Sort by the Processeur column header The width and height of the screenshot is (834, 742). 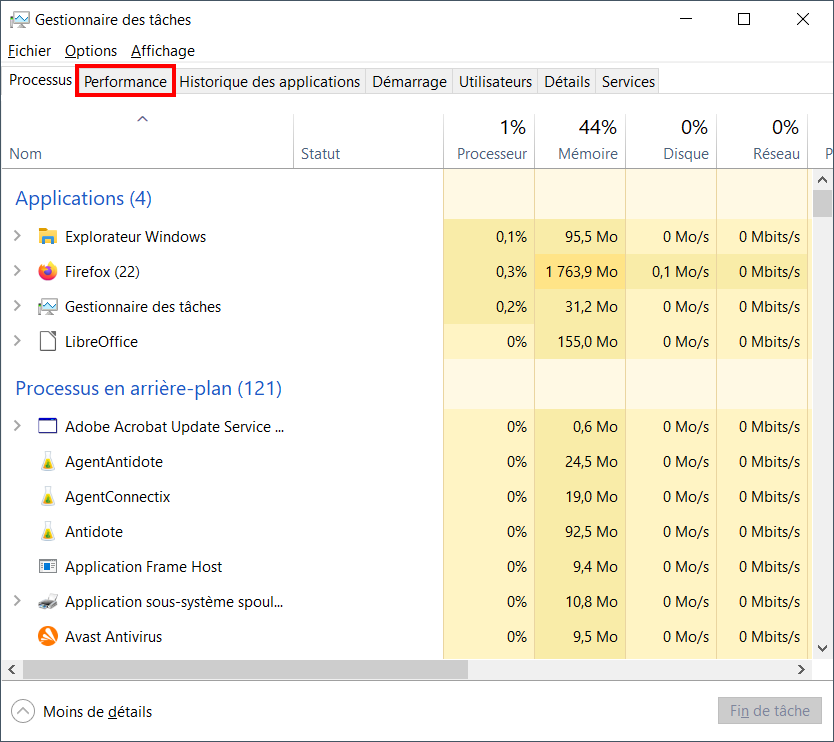pos(489,141)
